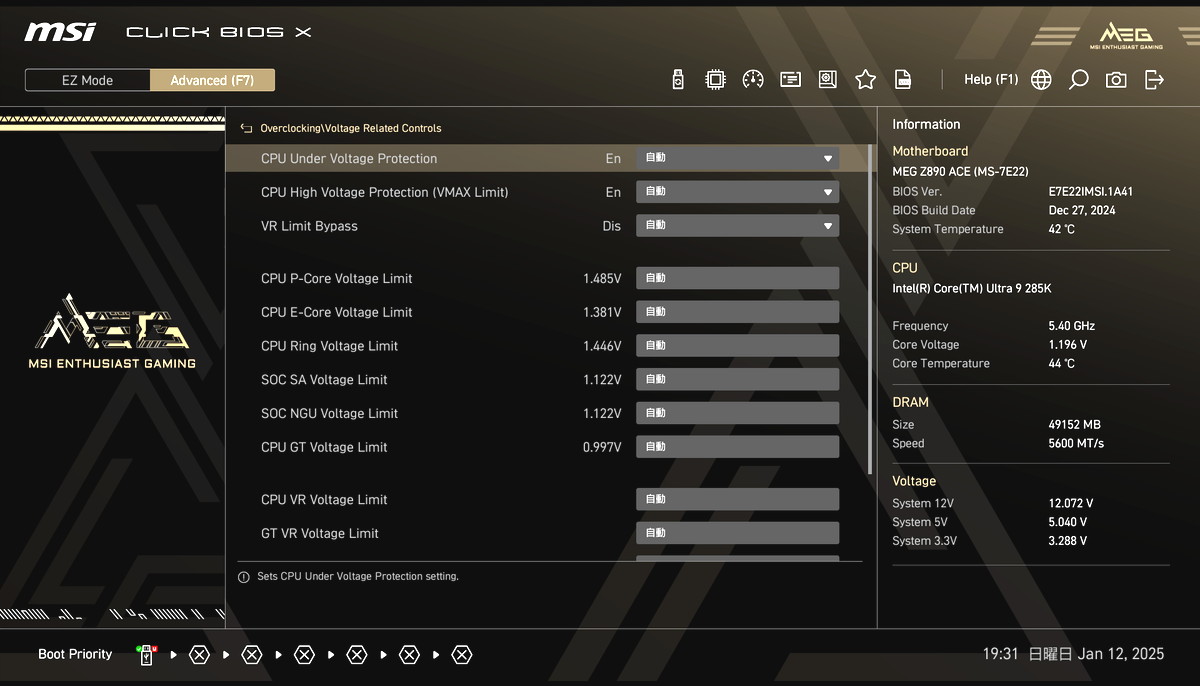Image resolution: width=1200 pixels, height=686 pixels.
Task: Edit SOC NGU Voltage Limit field
Action: coord(737,413)
